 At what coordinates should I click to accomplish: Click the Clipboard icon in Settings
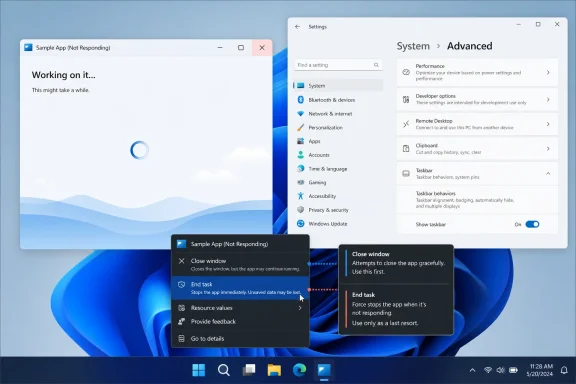point(406,149)
